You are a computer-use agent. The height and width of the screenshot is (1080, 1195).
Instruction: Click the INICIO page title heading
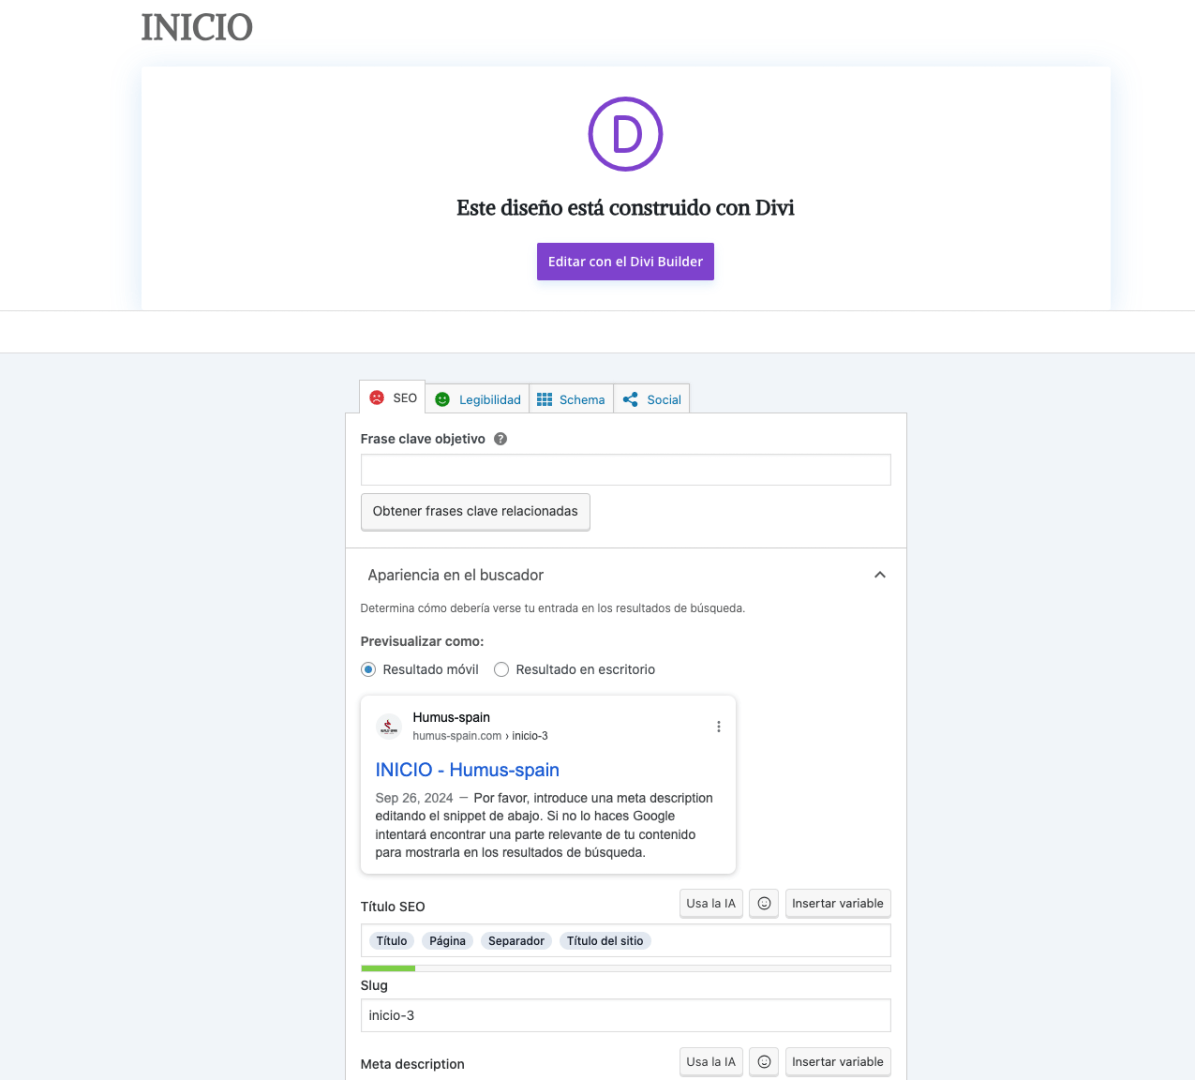(x=197, y=27)
